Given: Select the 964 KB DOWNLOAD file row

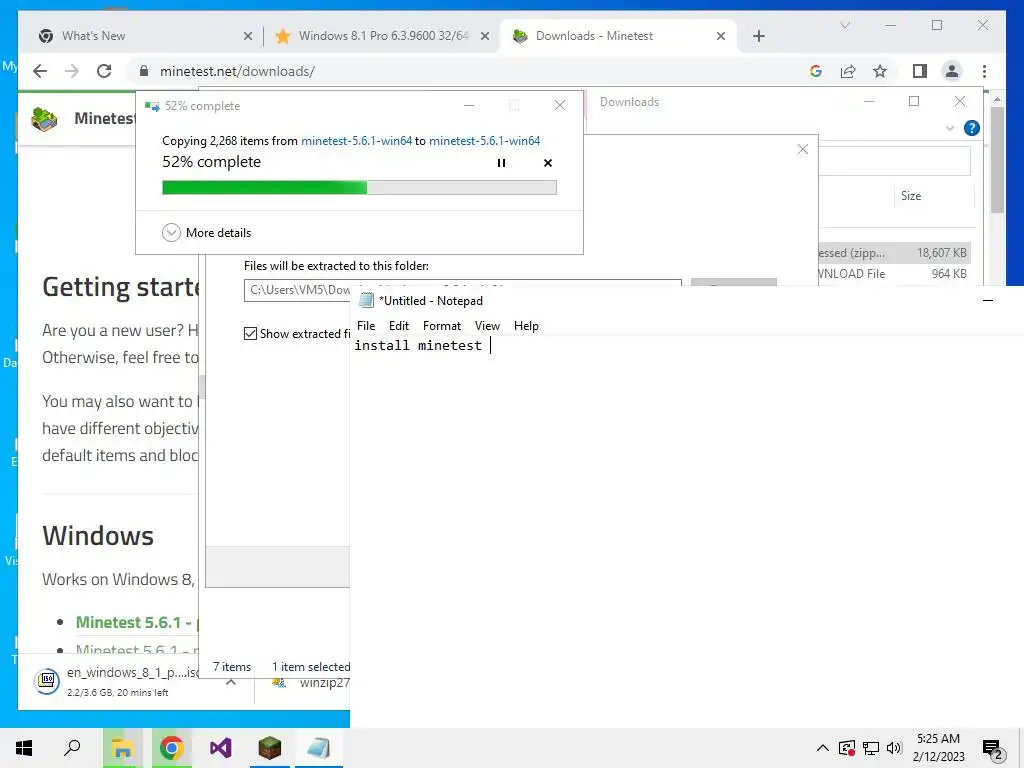Looking at the screenshot, I should click(x=894, y=274).
